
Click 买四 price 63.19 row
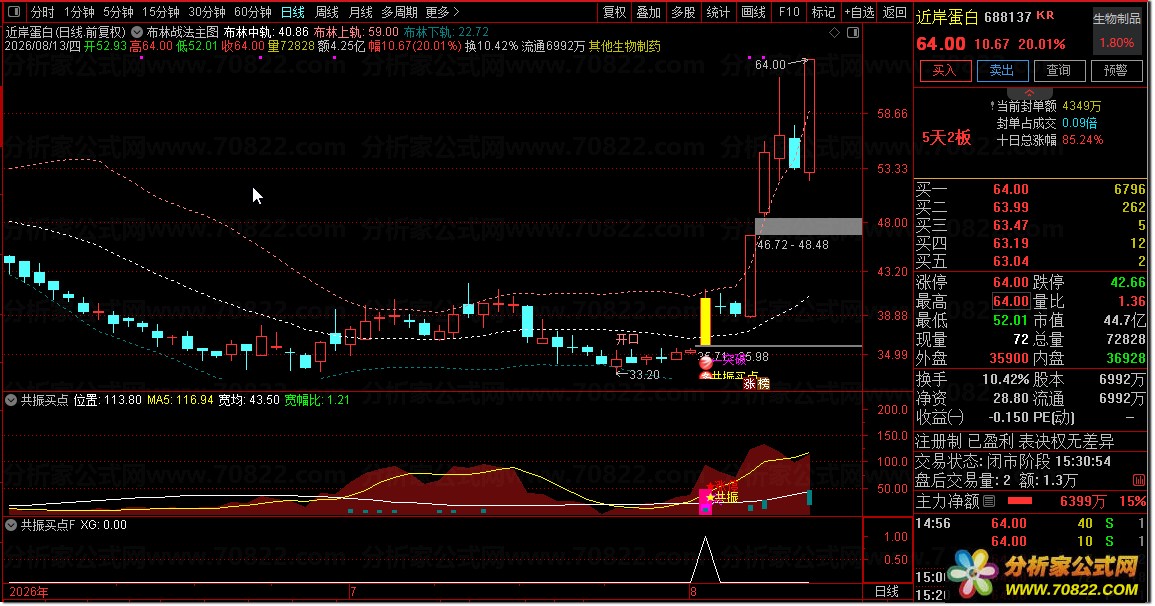(1030, 243)
